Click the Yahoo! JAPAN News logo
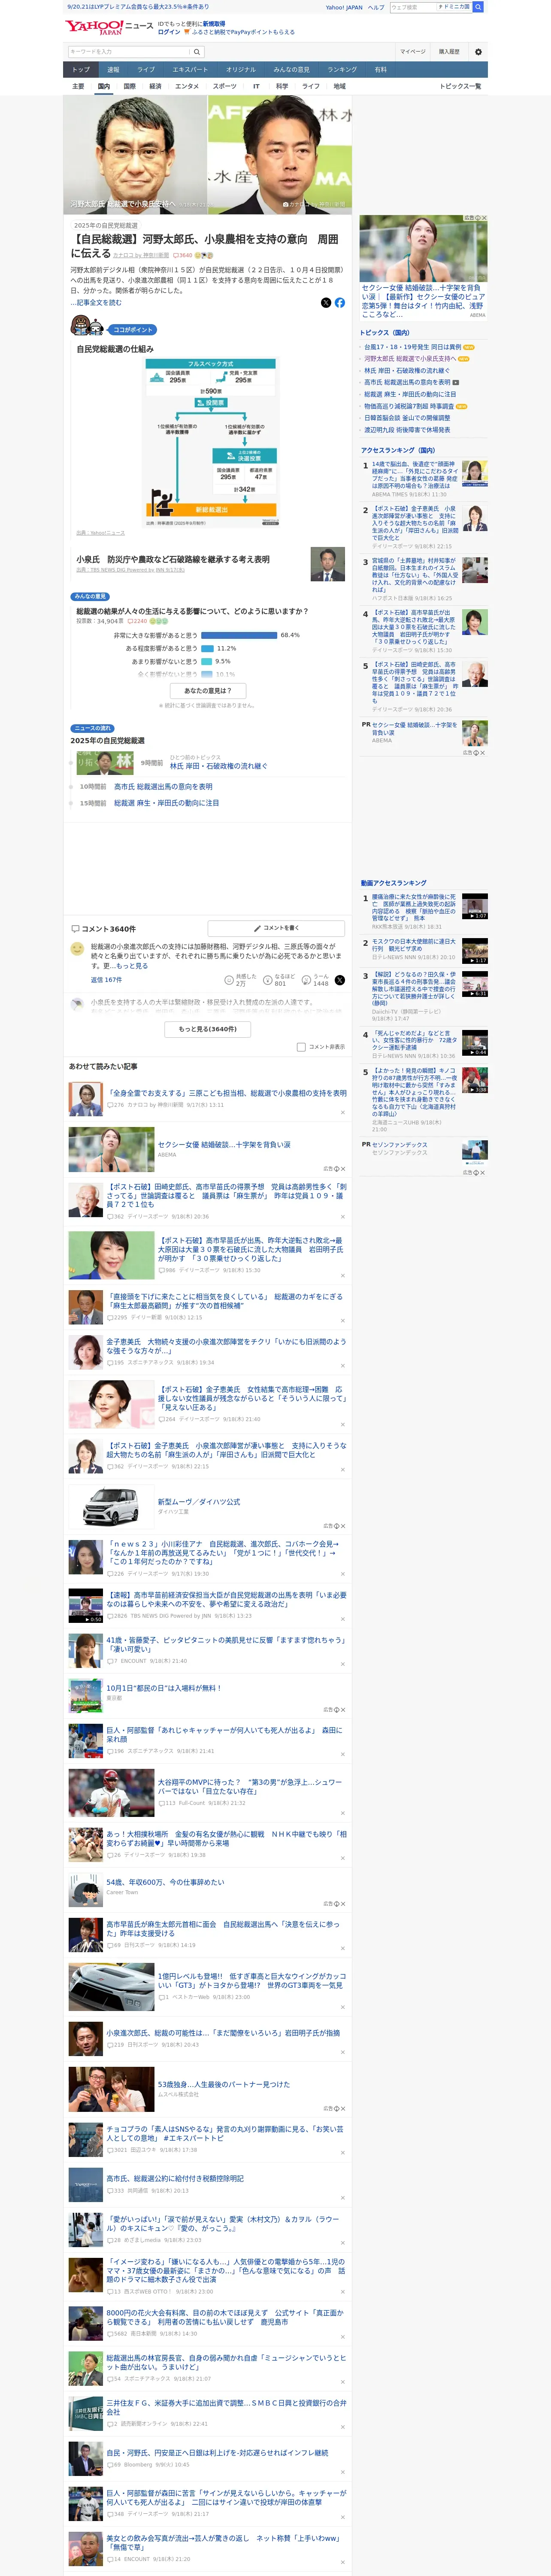 coord(109,27)
